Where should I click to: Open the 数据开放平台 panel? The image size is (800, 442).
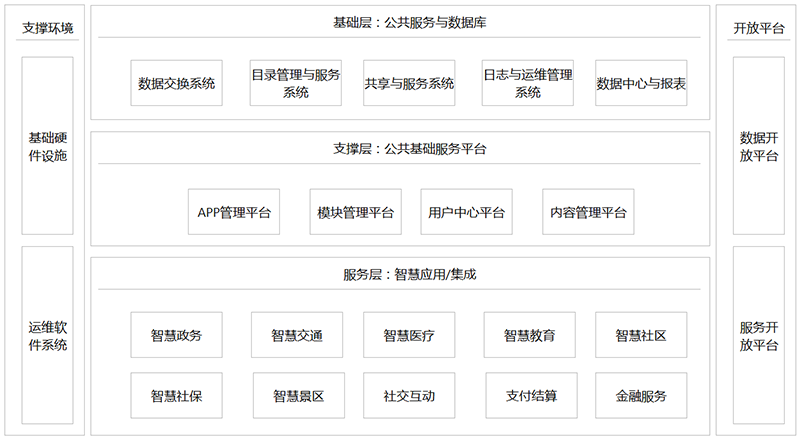coord(759,146)
